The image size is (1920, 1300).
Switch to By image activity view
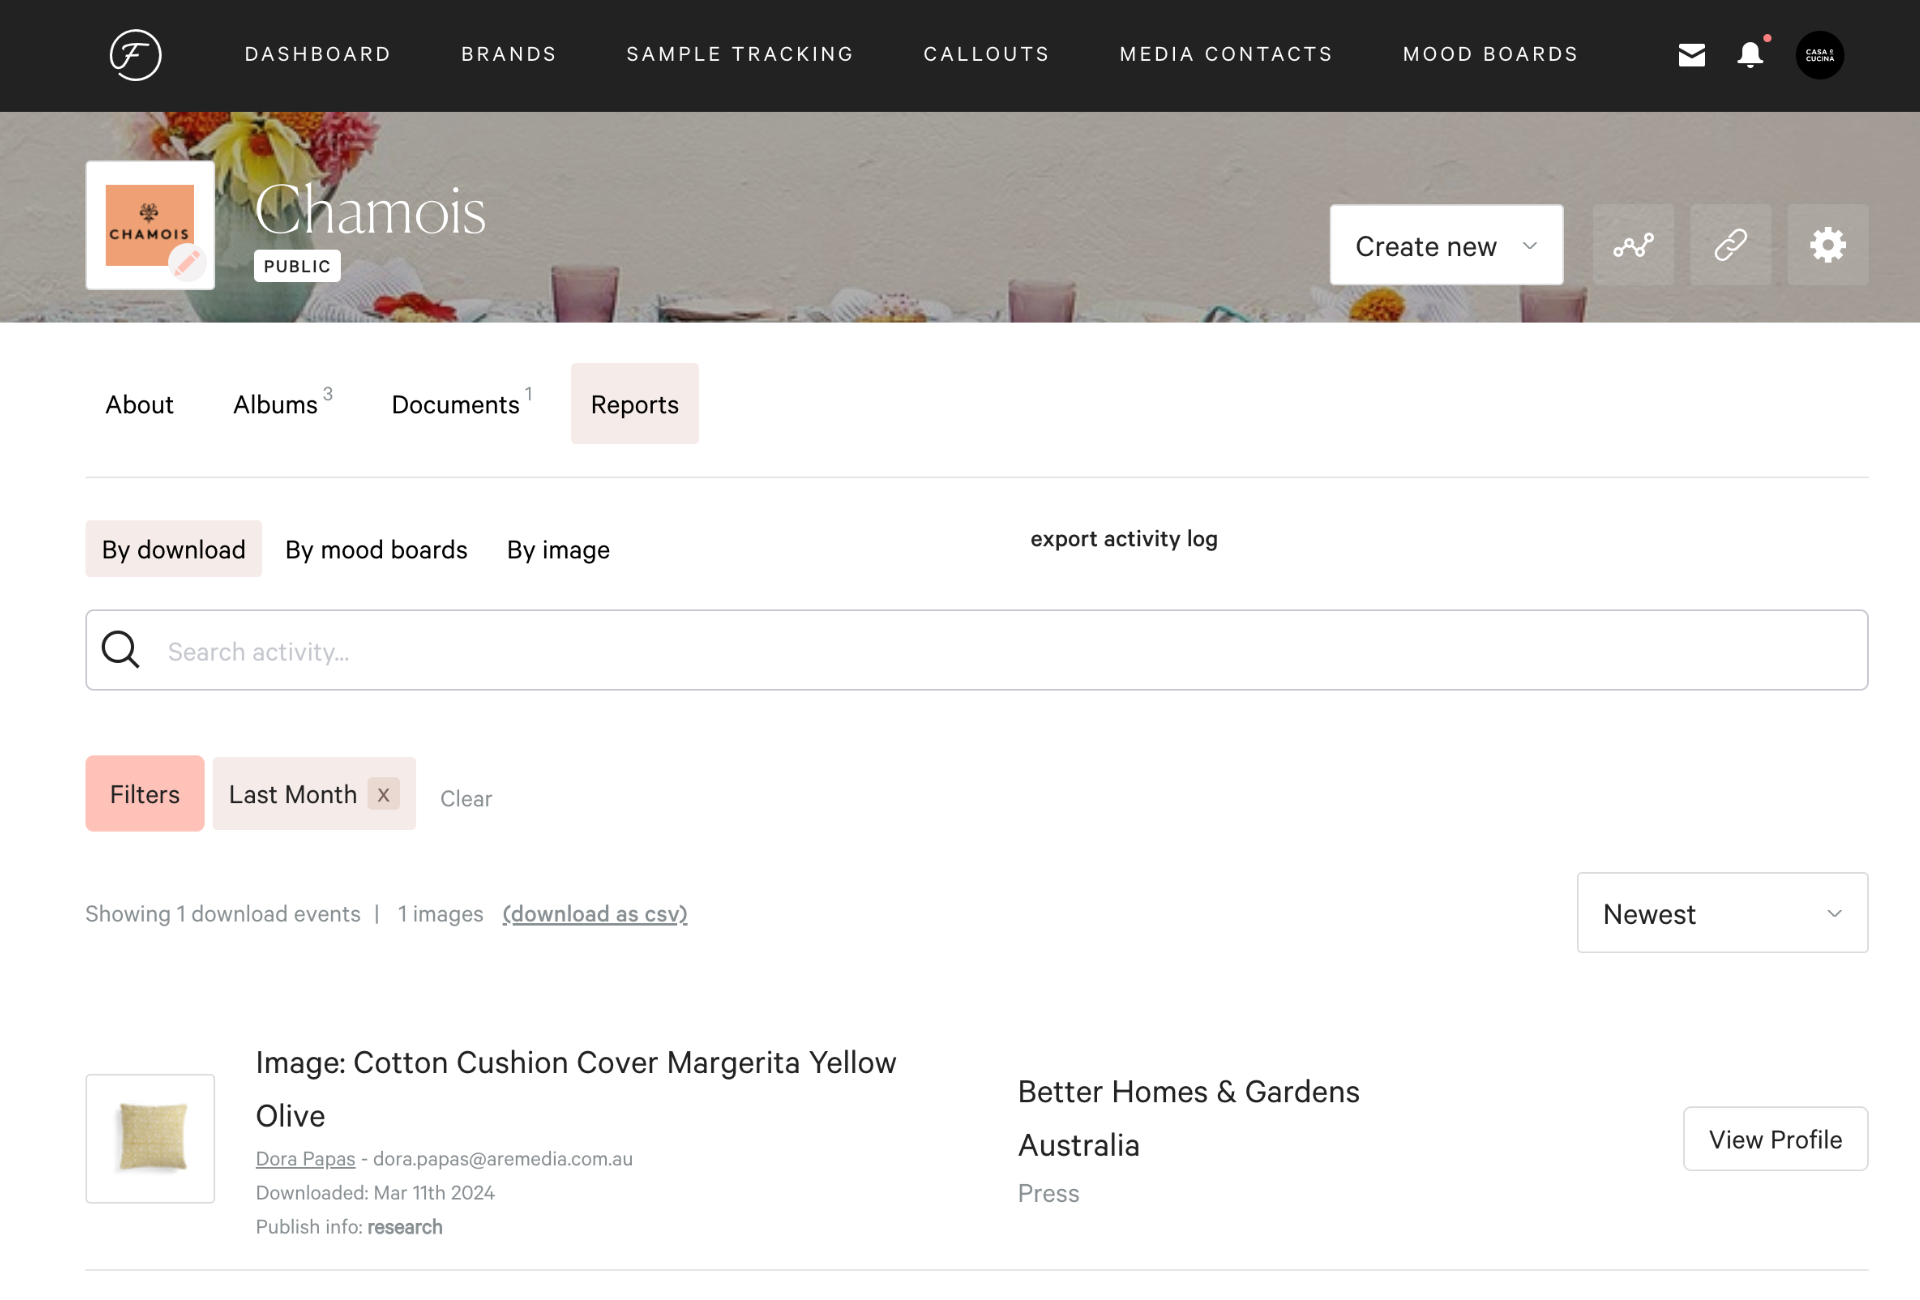[x=557, y=549]
